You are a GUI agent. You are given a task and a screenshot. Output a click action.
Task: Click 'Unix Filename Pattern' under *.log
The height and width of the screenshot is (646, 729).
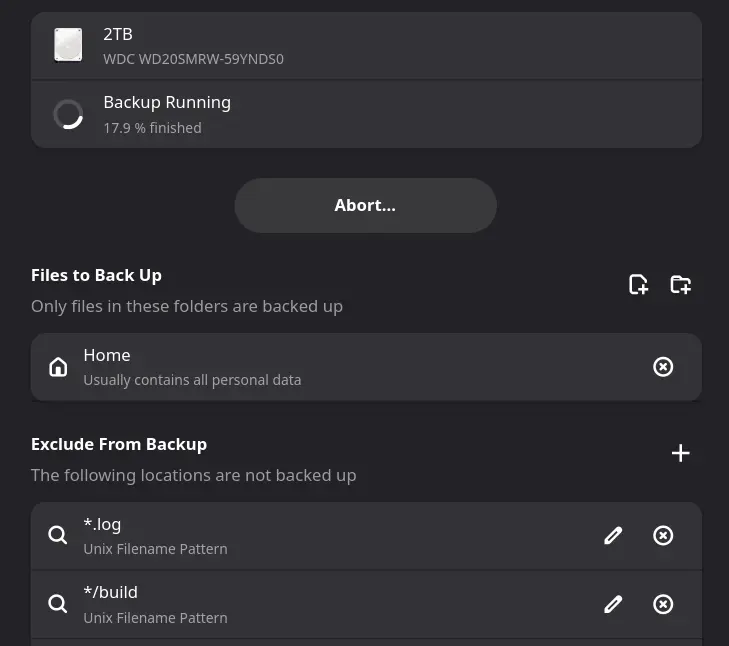(156, 549)
